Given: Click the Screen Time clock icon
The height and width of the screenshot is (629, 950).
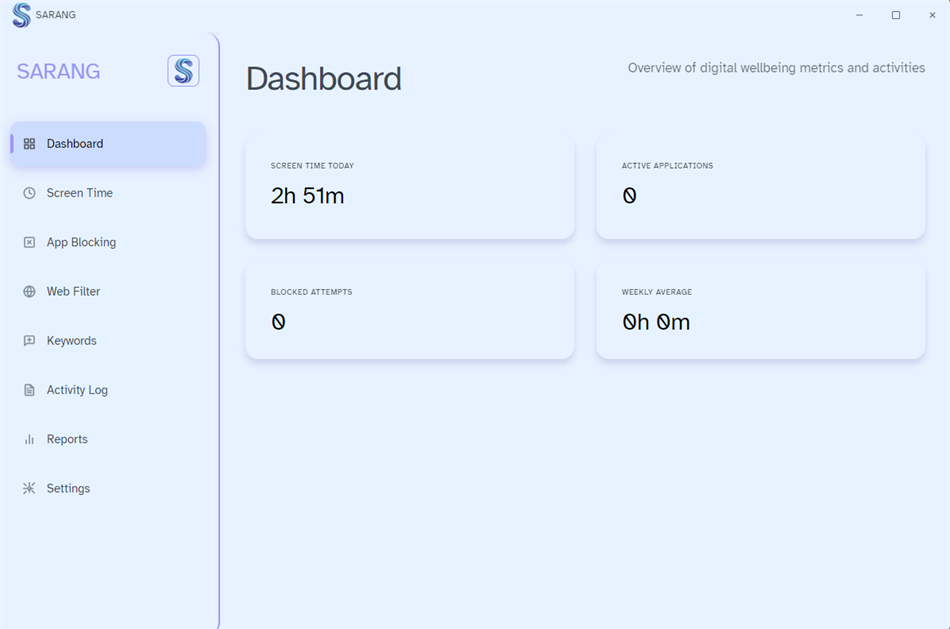Looking at the screenshot, I should [x=29, y=193].
